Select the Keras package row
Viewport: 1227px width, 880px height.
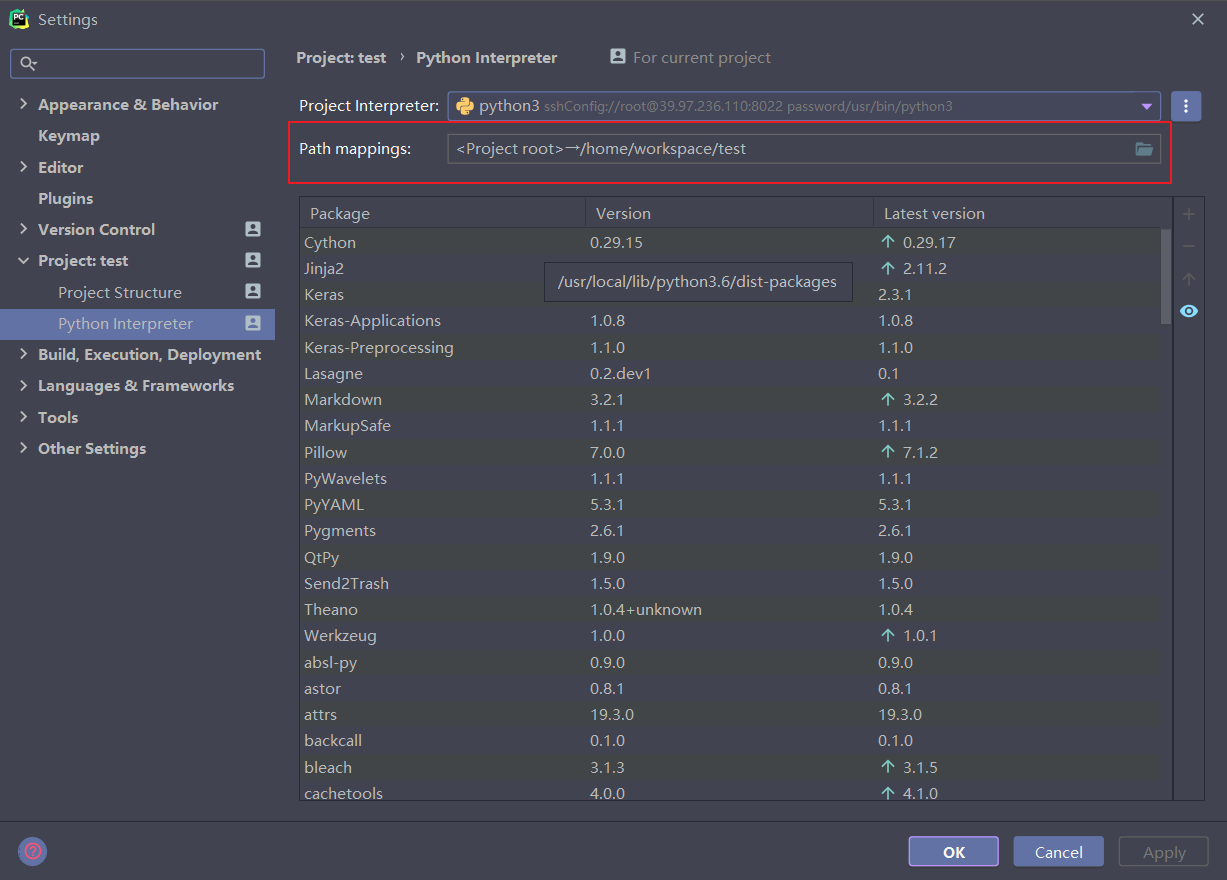point(730,295)
